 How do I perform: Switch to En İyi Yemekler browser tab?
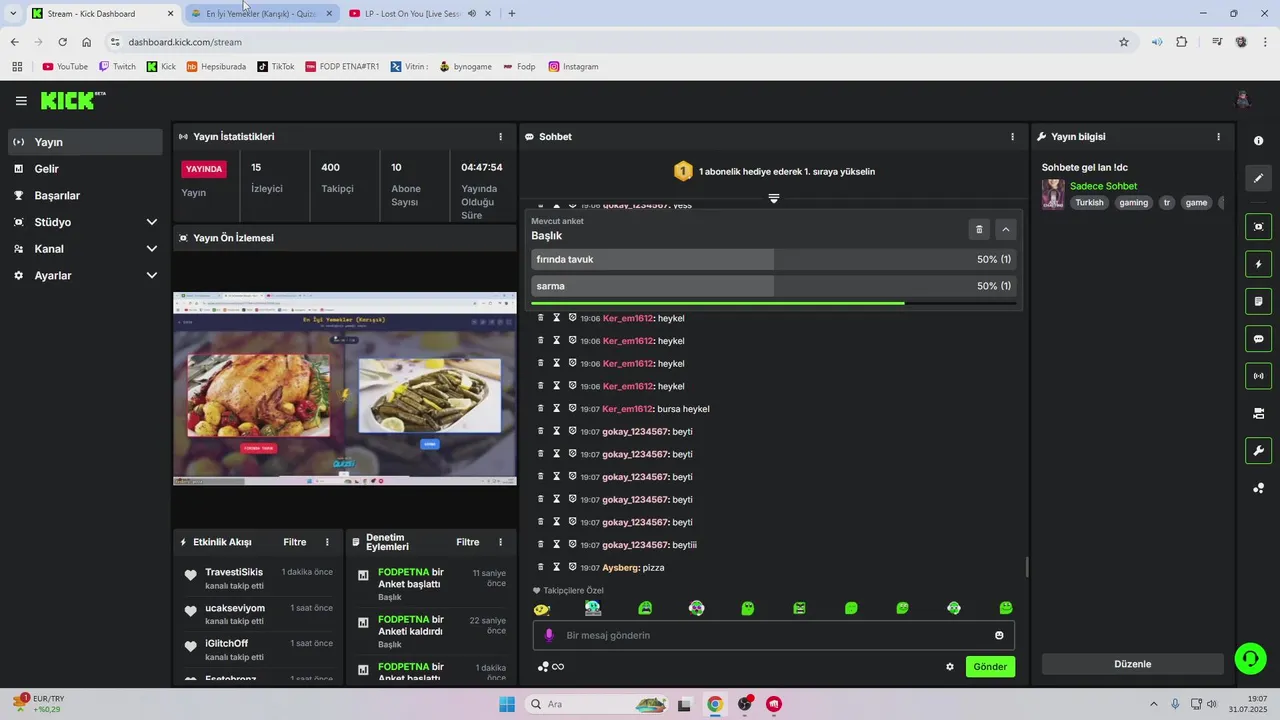click(x=260, y=14)
